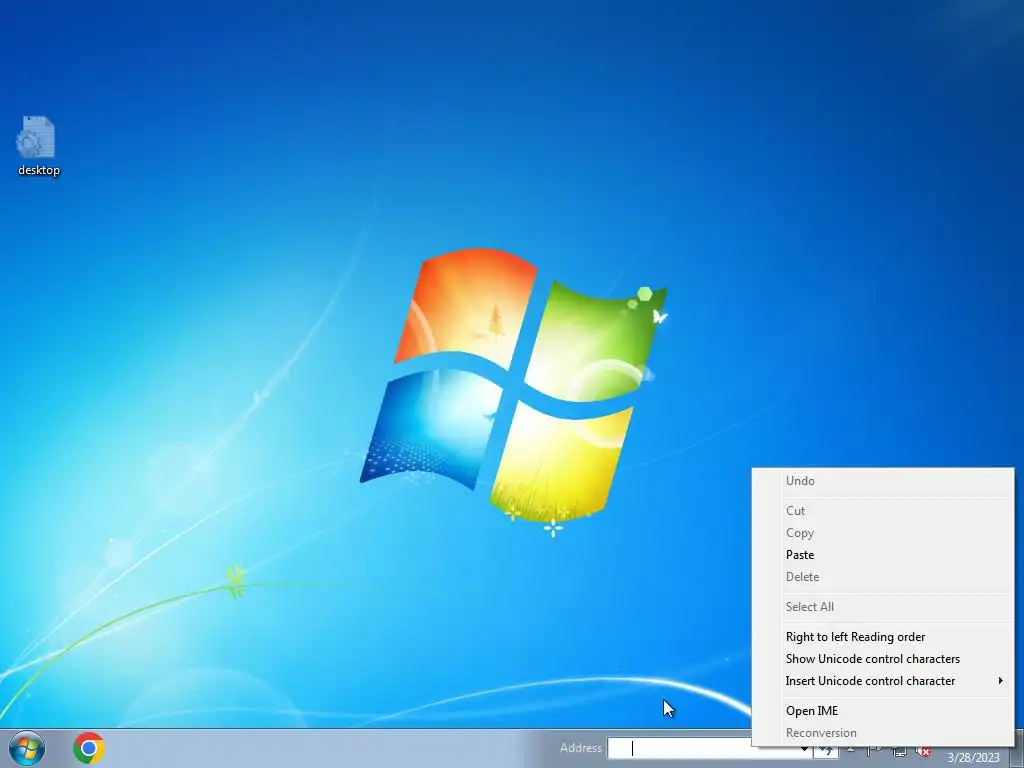
Task: Show hidden tray icons arrow
Action: pyautogui.click(x=850, y=750)
